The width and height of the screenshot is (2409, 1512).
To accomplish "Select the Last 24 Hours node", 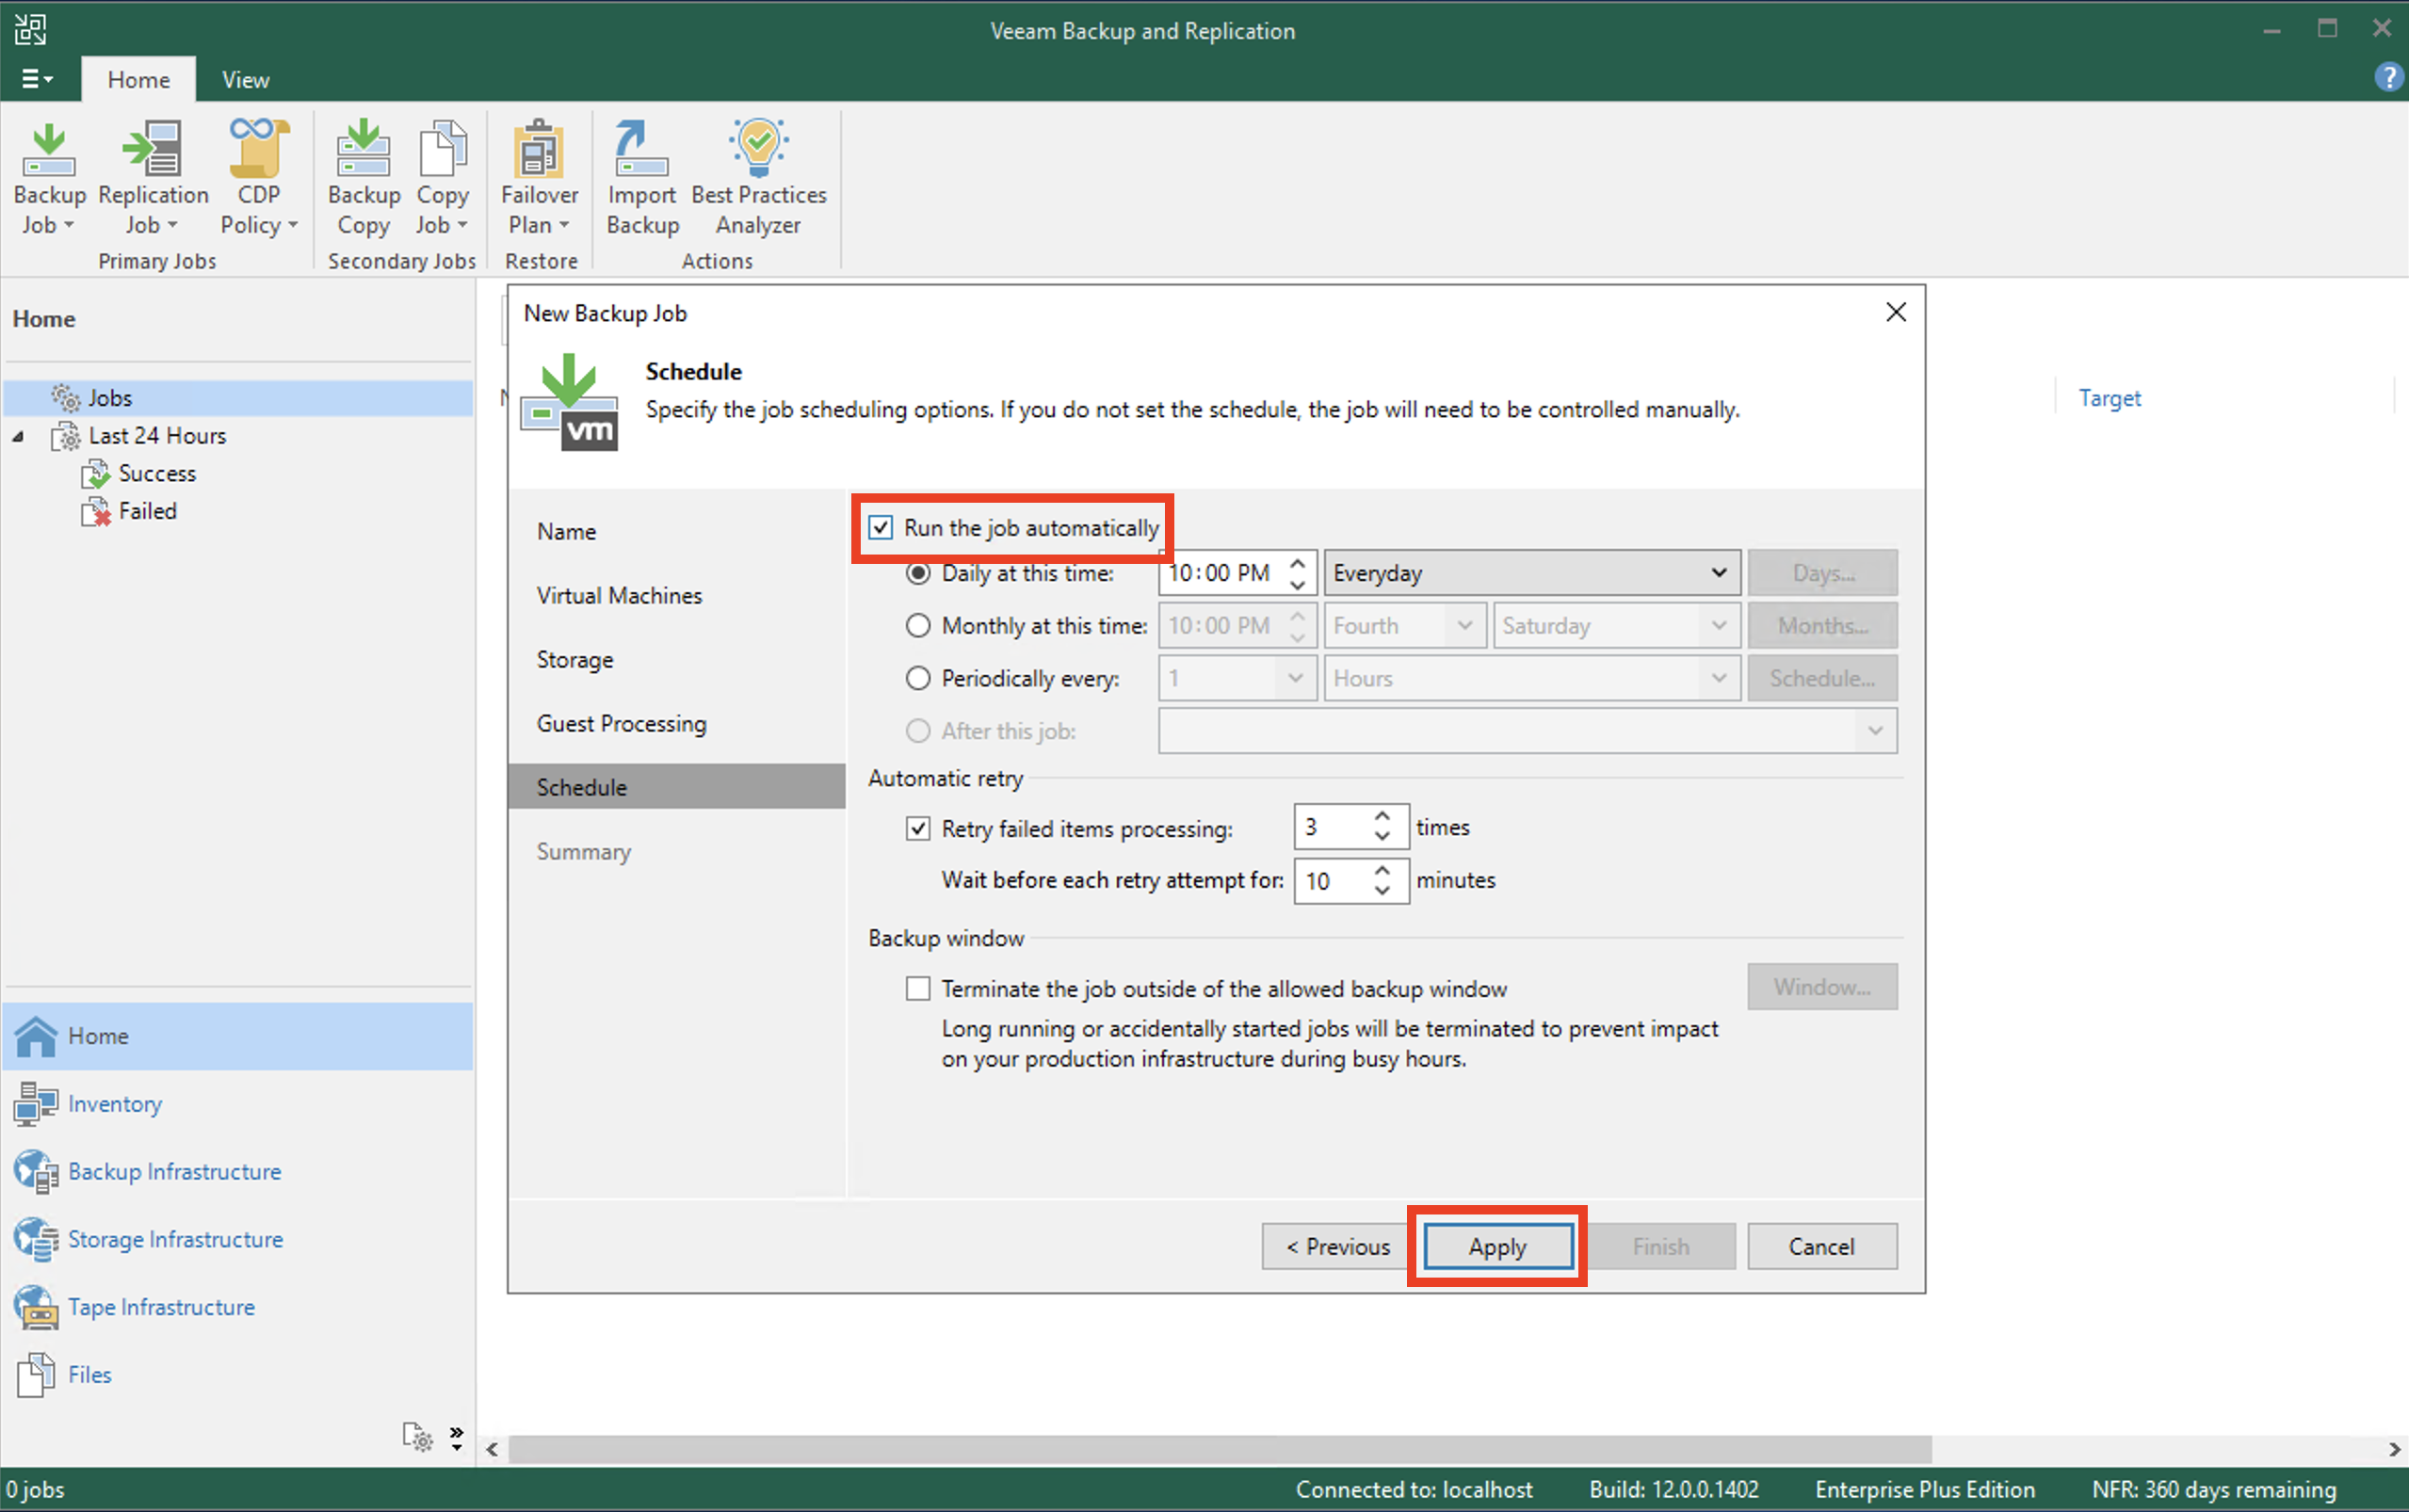I will pos(156,436).
